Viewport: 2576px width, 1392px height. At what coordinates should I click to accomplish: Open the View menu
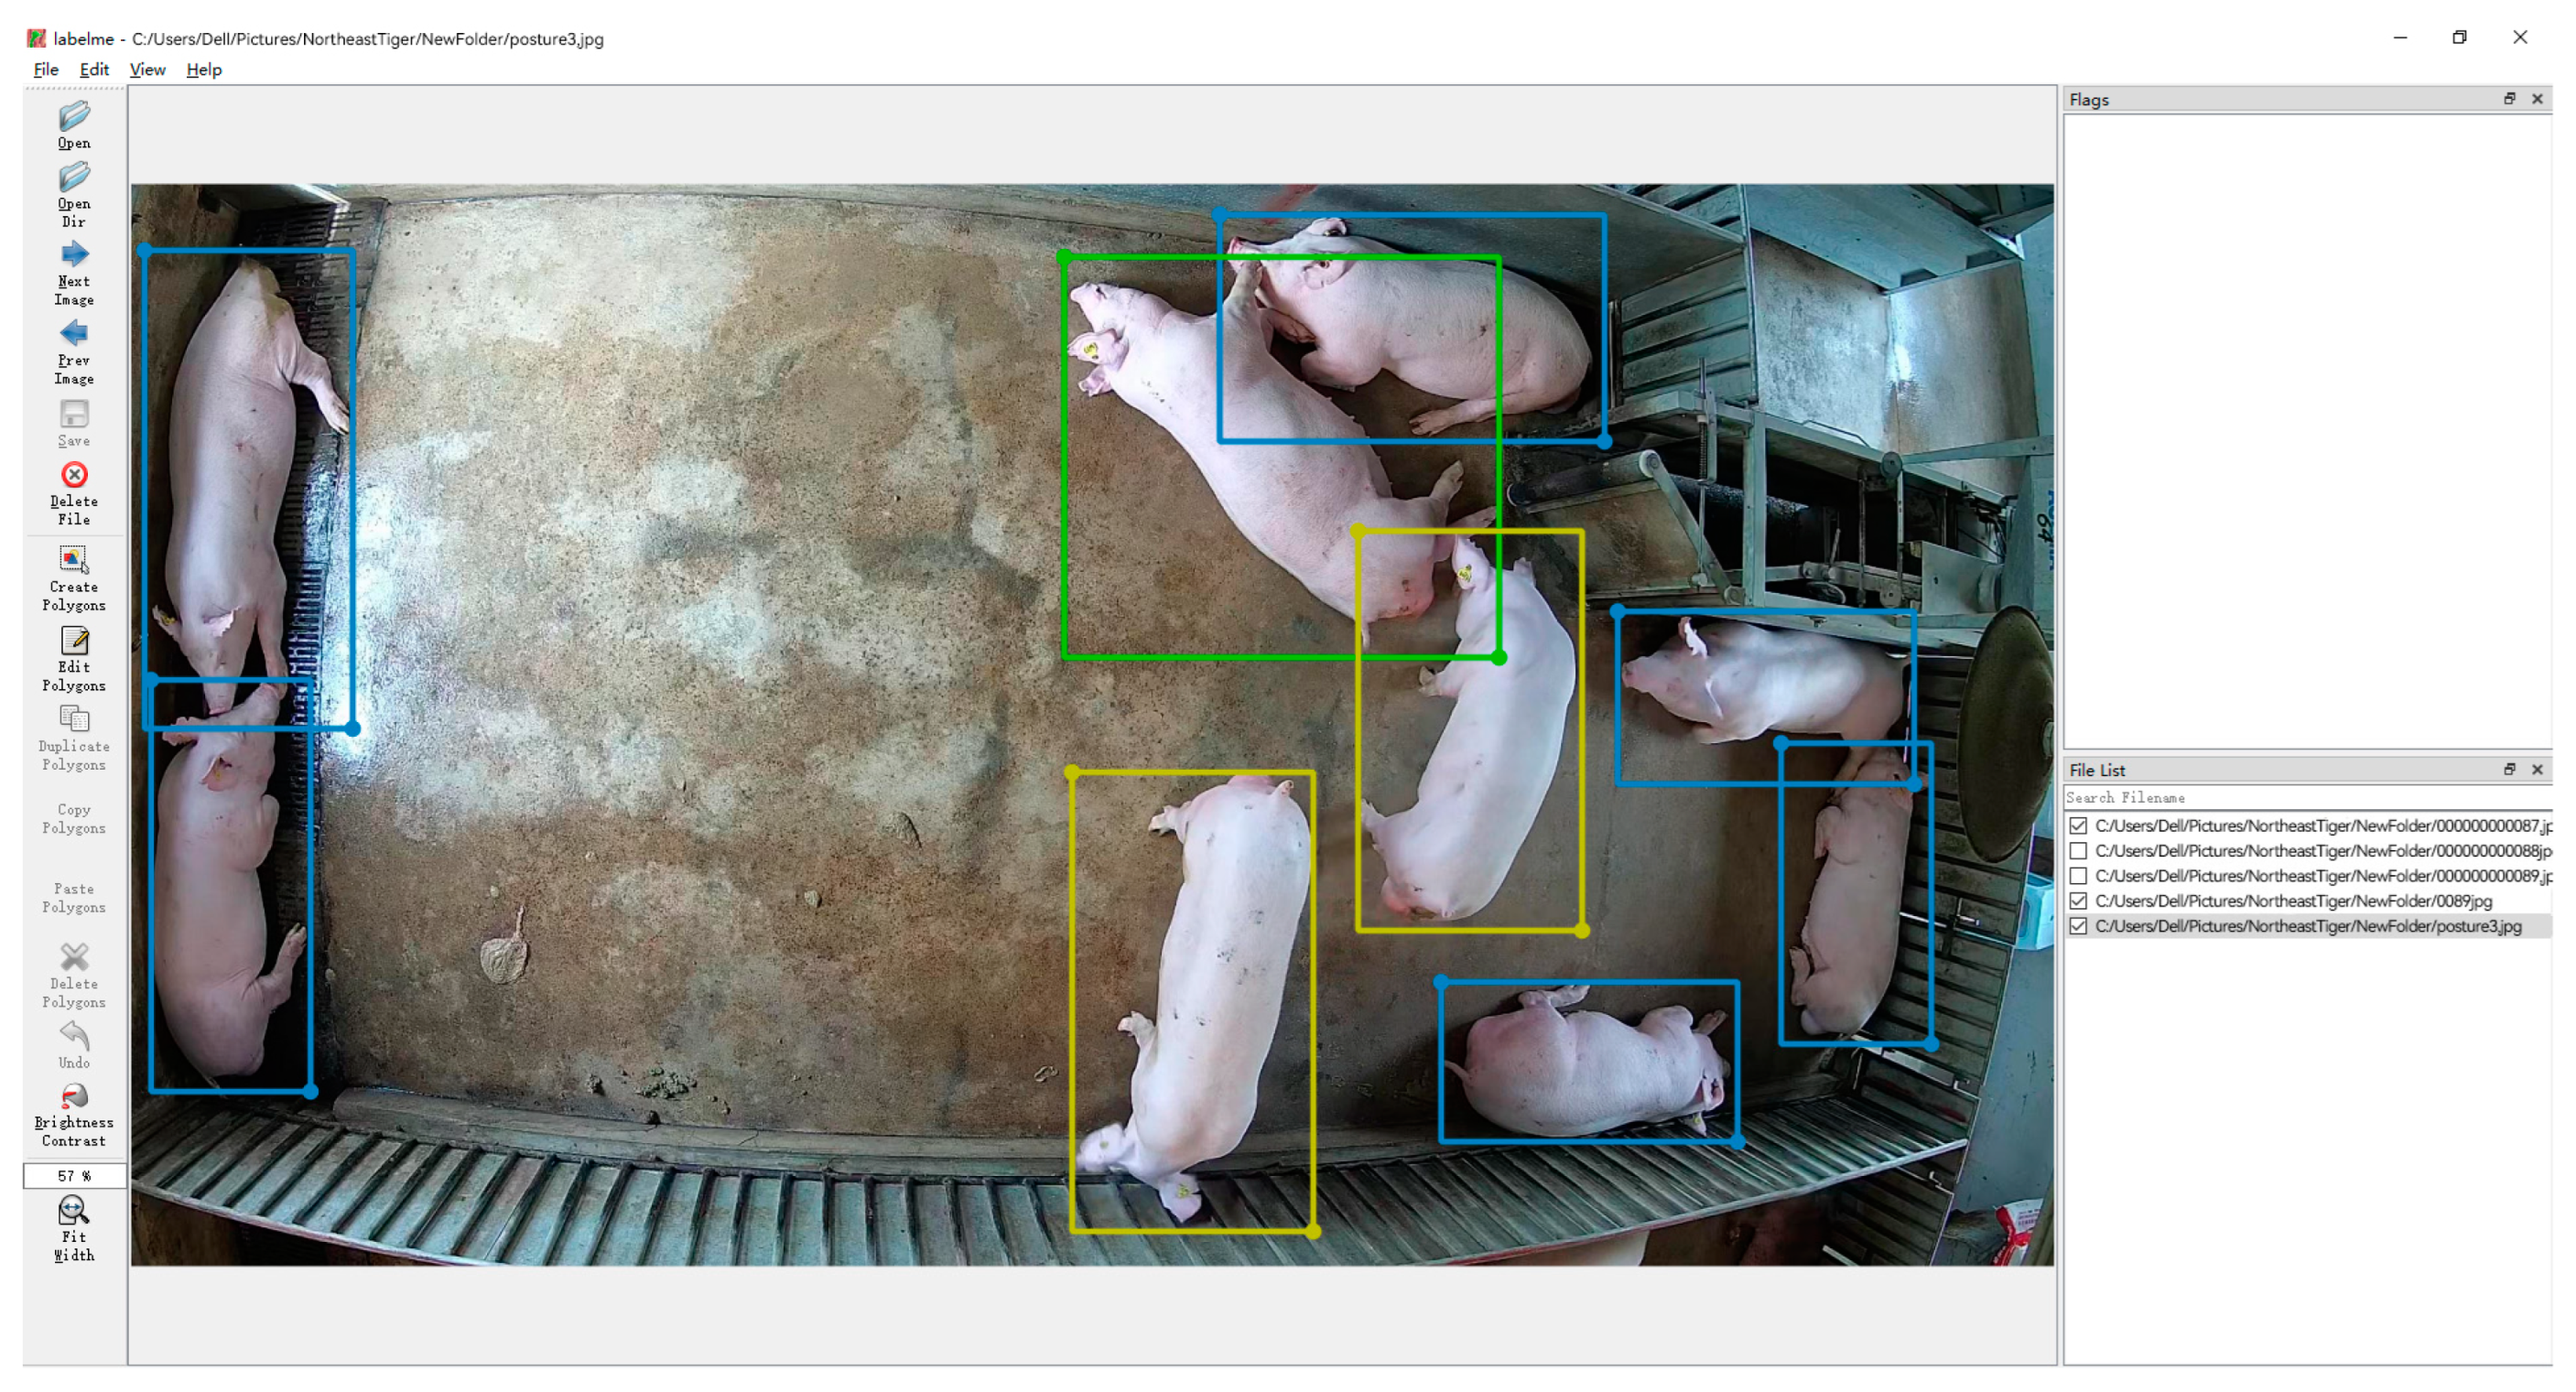(x=147, y=69)
